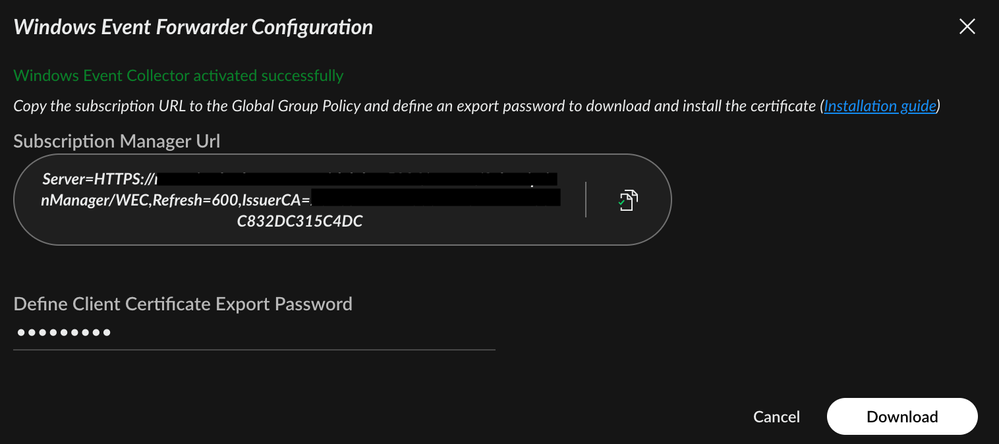Click the 'Define Client Certificate Export Password' label
This screenshot has width=999, height=444.
pos(183,304)
